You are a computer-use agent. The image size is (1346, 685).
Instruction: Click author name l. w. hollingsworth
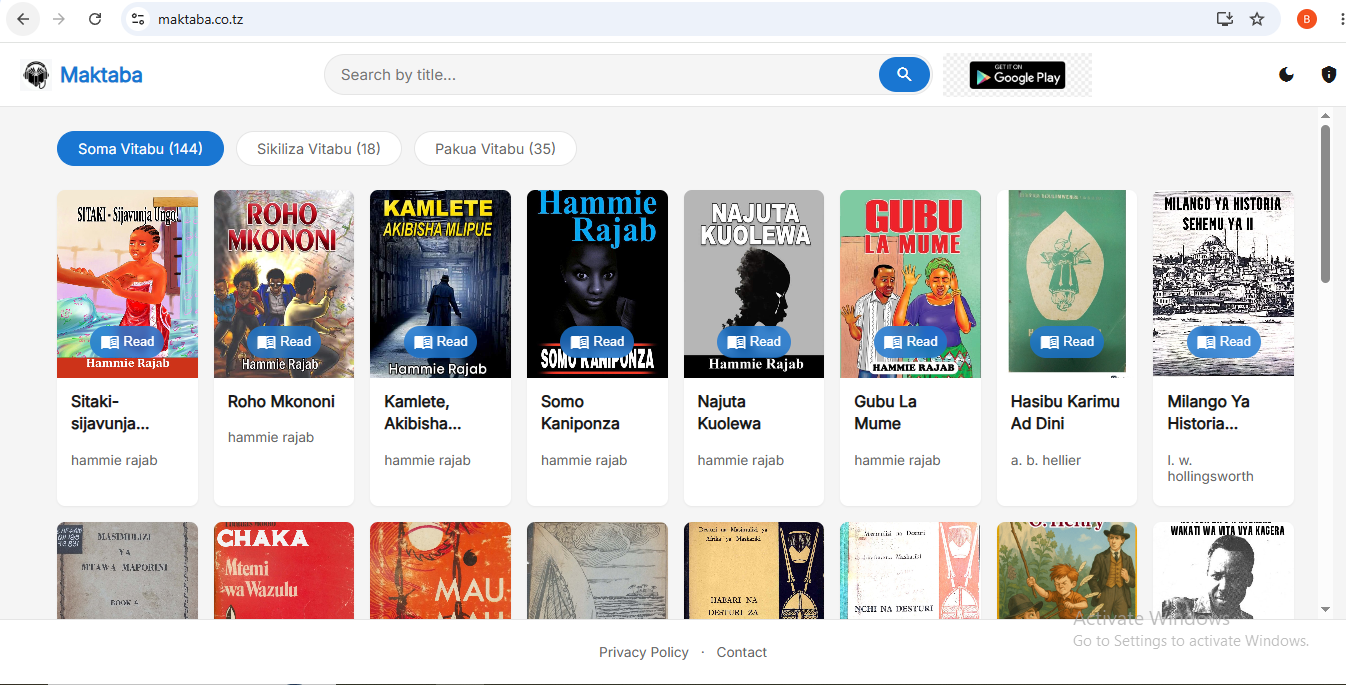tap(1210, 469)
